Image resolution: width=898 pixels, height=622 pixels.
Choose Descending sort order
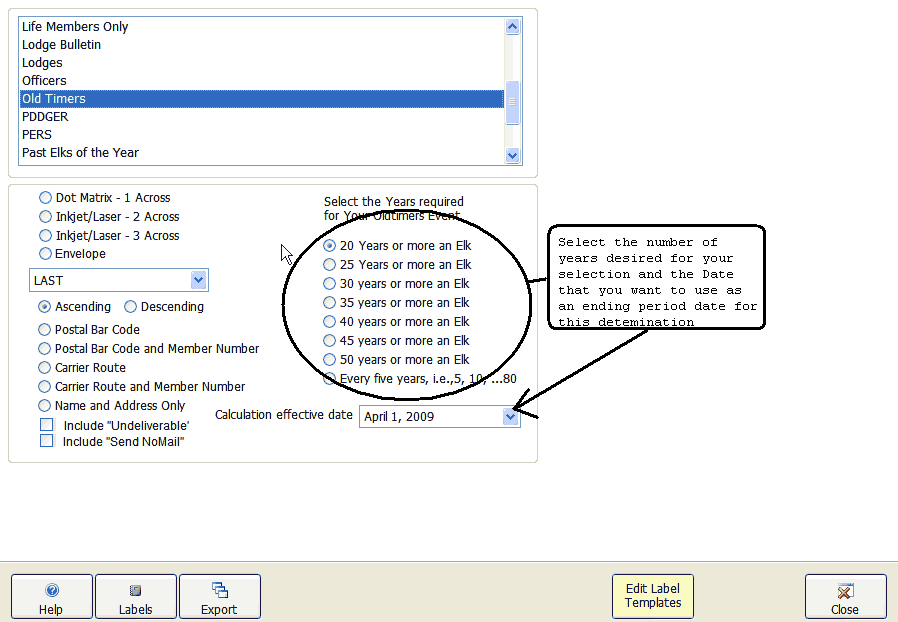[131, 307]
